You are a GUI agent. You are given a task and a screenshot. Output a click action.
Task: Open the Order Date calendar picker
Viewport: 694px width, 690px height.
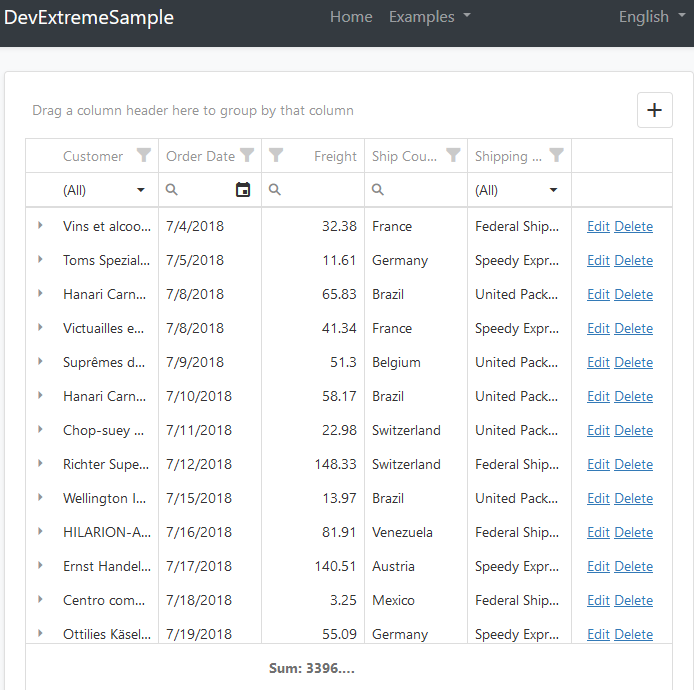point(243,190)
